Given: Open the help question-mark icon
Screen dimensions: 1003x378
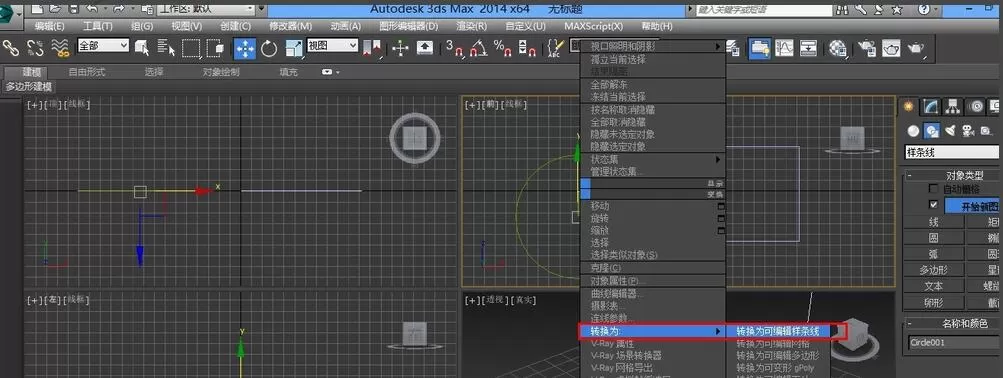Looking at the screenshot, I should coord(924,9).
